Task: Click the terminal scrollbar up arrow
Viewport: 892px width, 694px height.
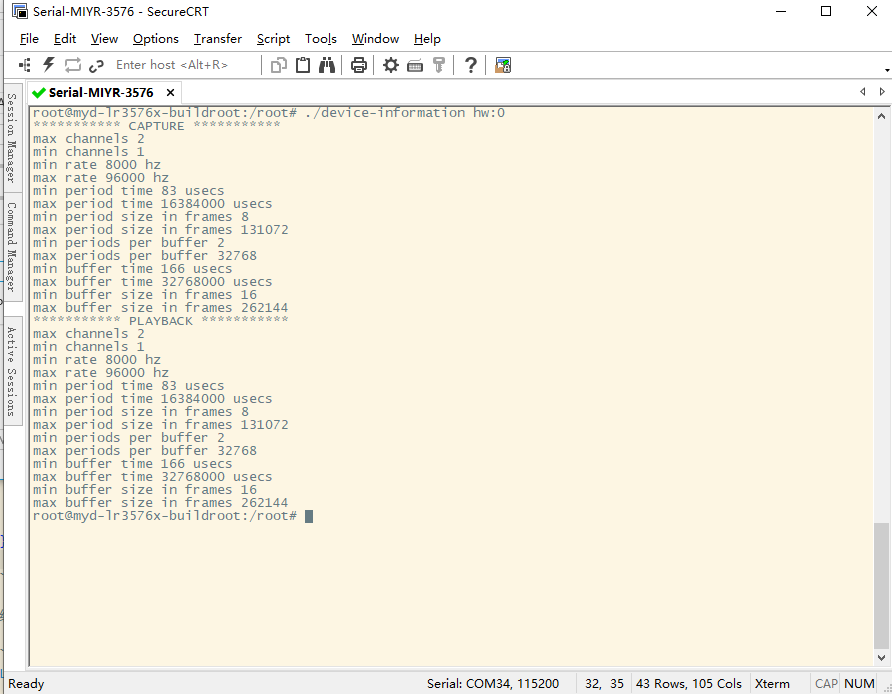Action: [x=881, y=116]
